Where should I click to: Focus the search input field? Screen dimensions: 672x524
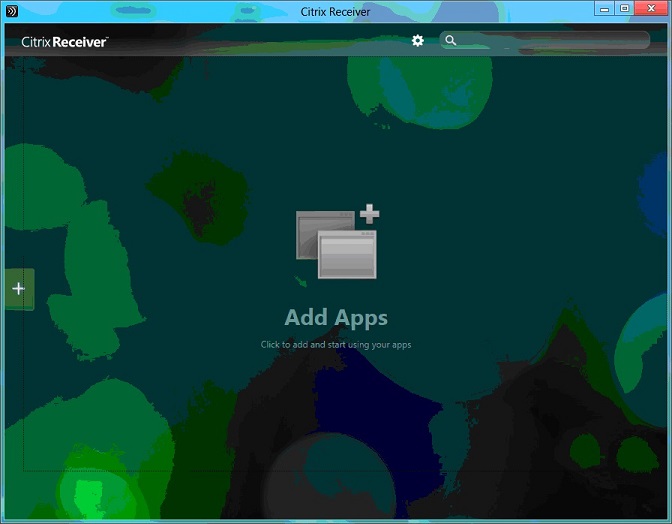(x=545, y=40)
